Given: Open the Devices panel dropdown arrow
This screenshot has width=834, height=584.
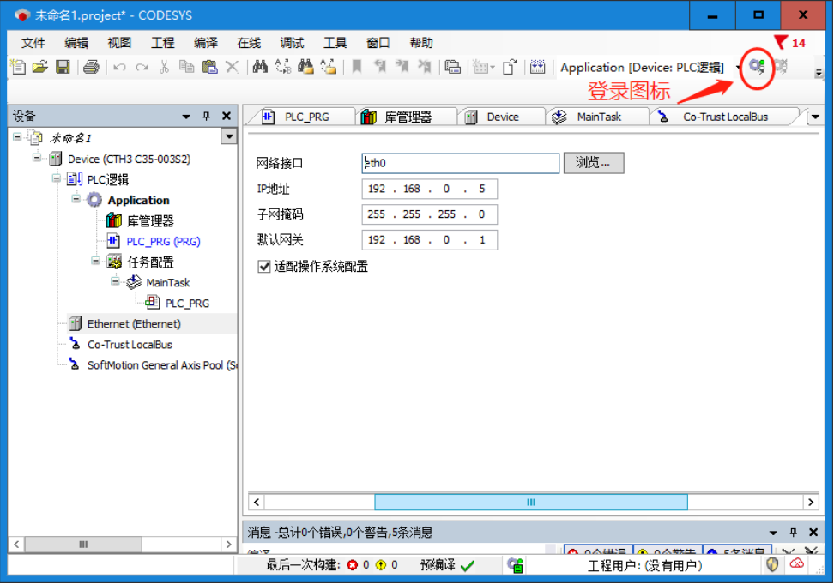Looking at the screenshot, I should (186, 116).
